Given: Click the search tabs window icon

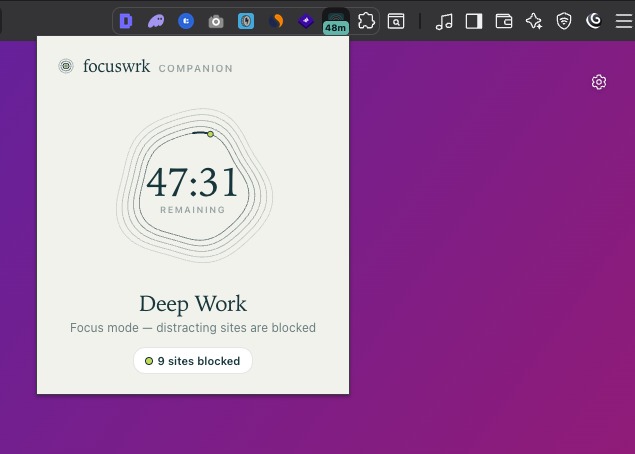Looking at the screenshot, I should [x=396, y=21].
